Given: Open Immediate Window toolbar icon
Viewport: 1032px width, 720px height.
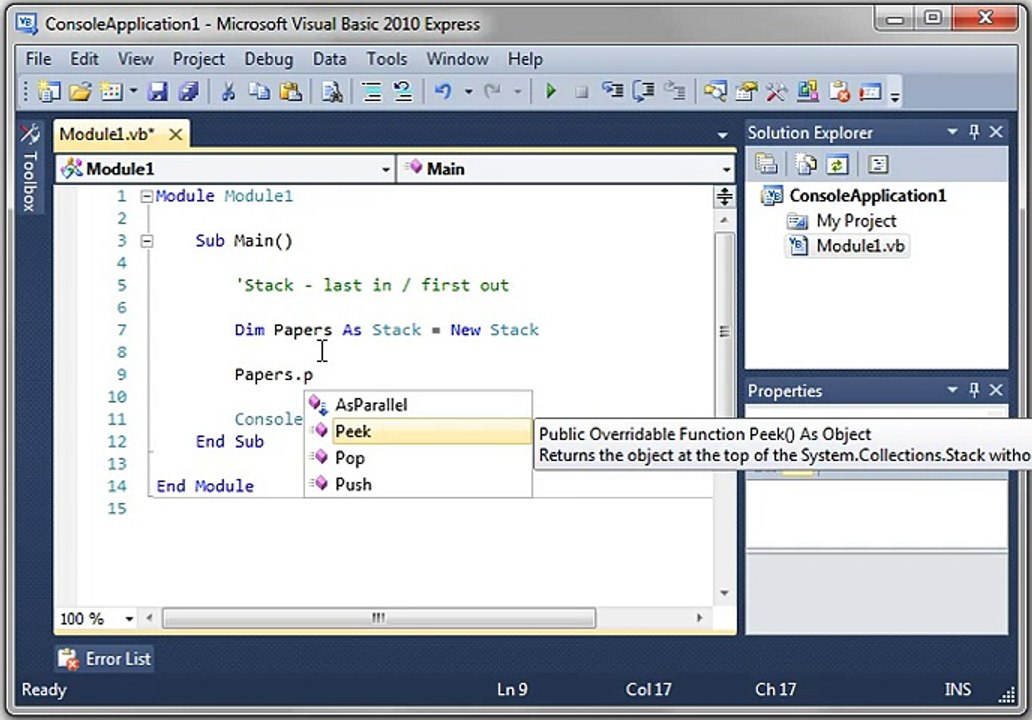Looking at the screenshot, I should coord(870,91).
